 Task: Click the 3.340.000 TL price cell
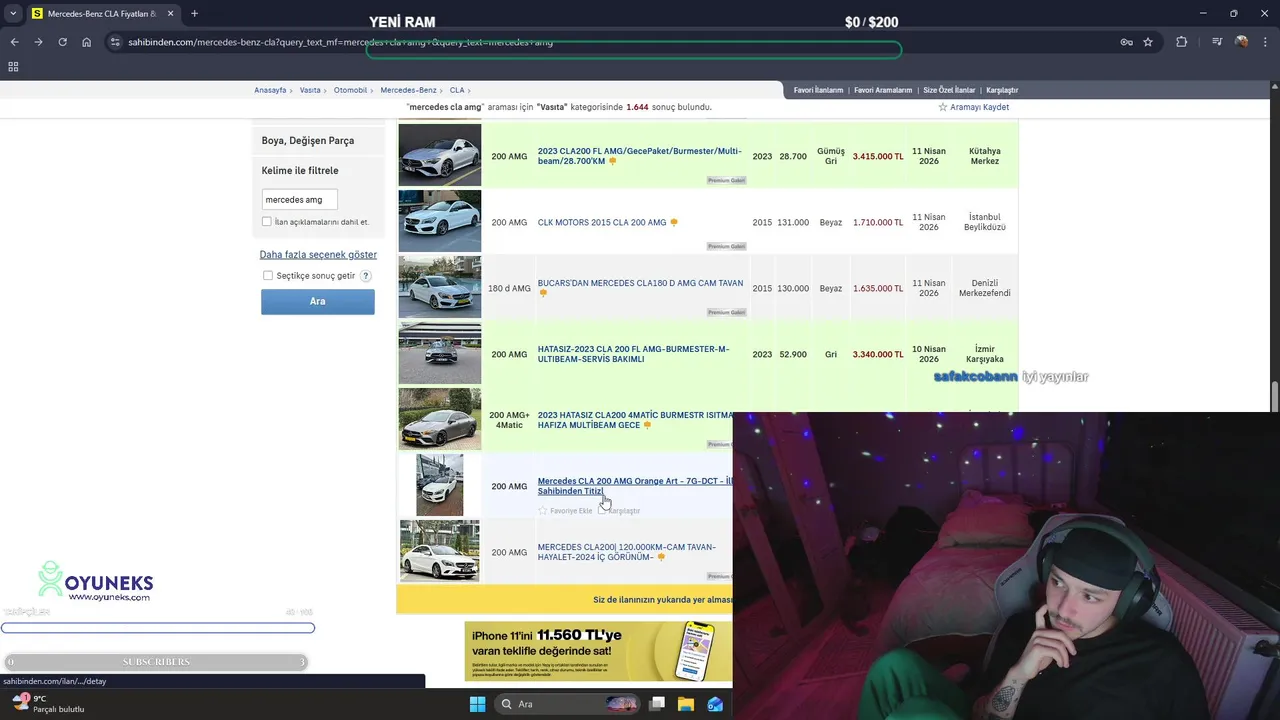click(x=878, y=354)
